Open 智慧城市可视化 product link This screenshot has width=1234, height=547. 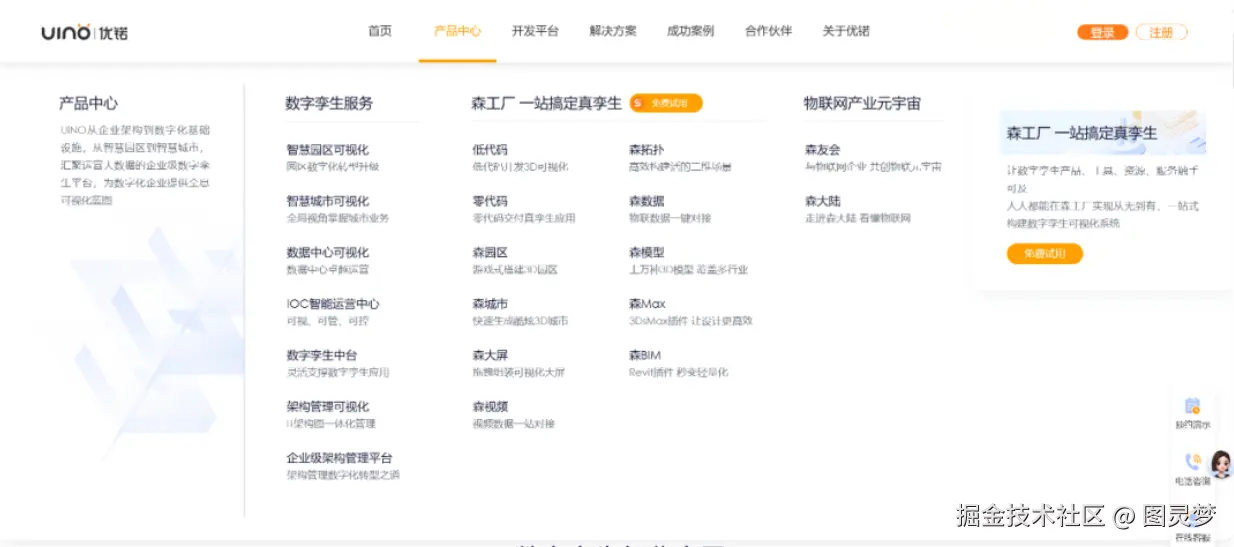click(327, 201)
